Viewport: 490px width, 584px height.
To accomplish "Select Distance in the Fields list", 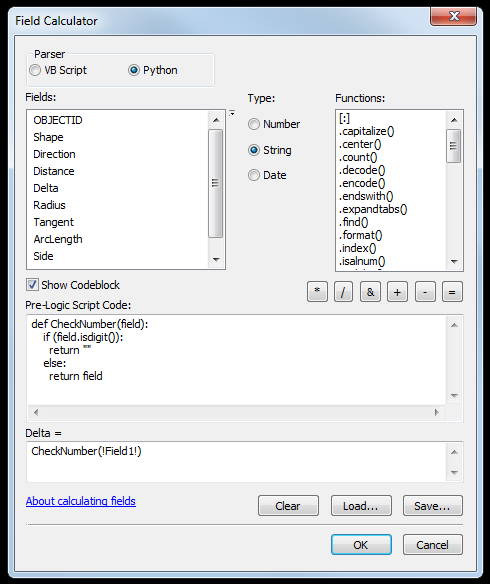I will [54, 171].
